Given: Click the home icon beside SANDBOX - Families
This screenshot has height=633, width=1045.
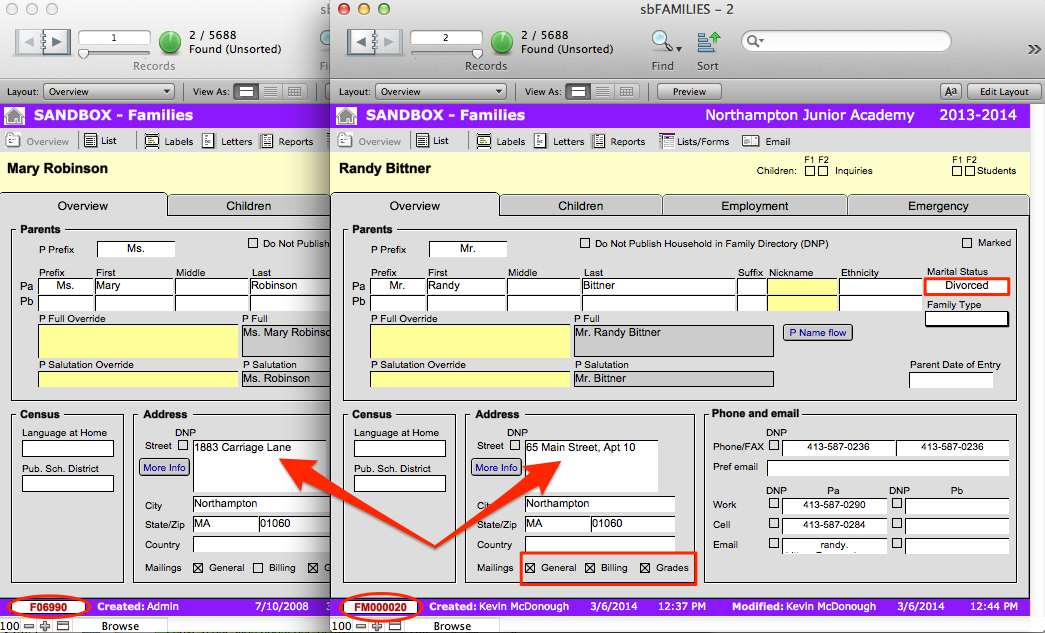Looking at the screenshot, I should pos(347,115).
